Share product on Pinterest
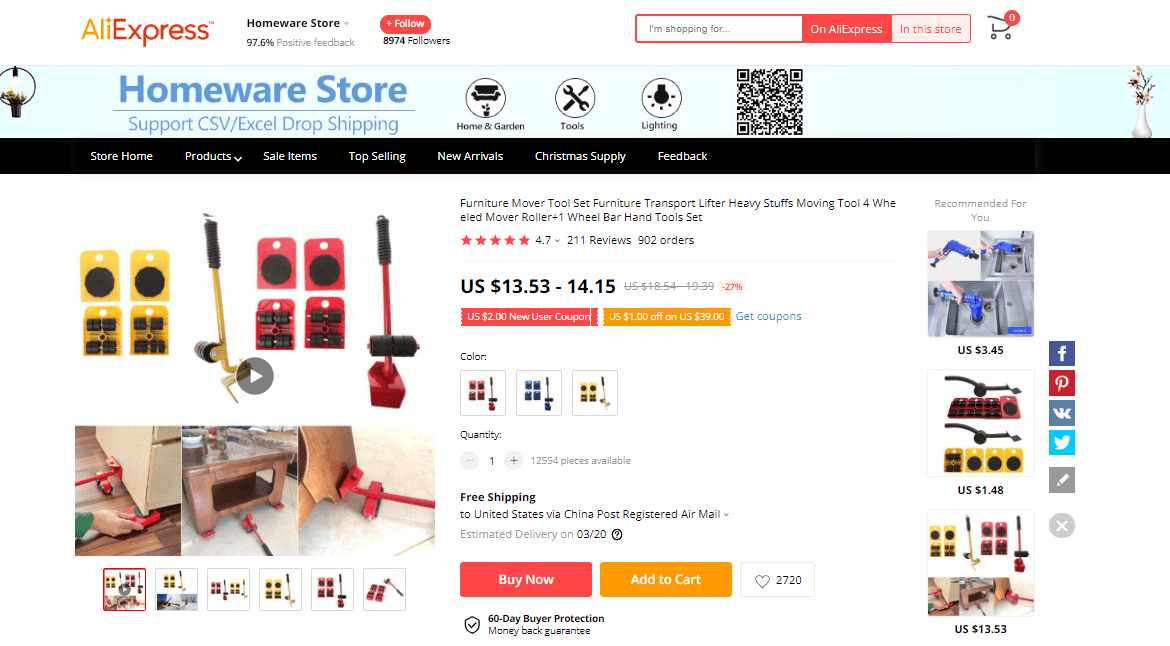 (1062, 383)
